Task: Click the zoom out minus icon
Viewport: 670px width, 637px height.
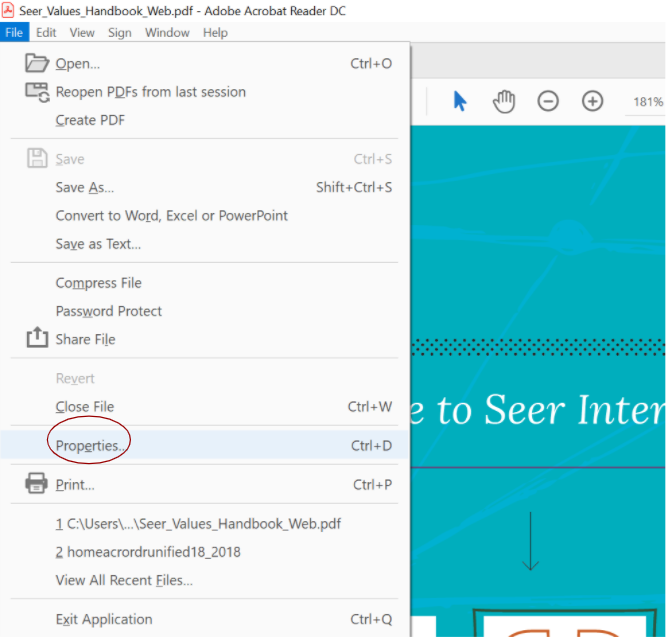Action: tap(548, 101)
